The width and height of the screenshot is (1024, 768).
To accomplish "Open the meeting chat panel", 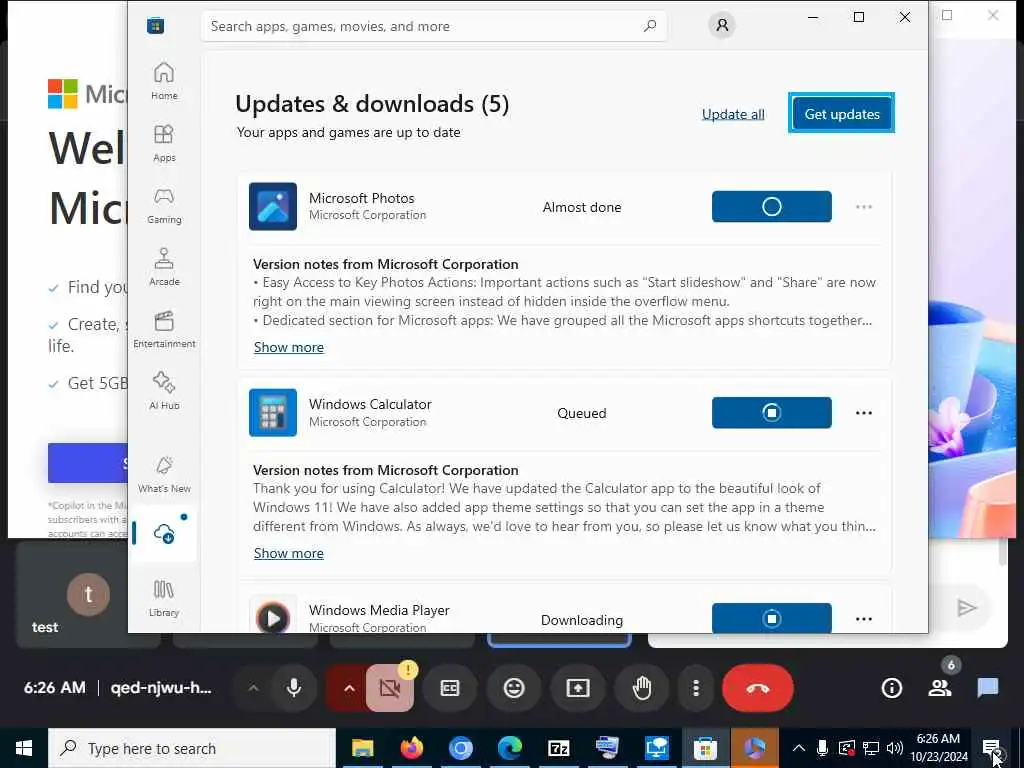I will click(x=987, y=688).
